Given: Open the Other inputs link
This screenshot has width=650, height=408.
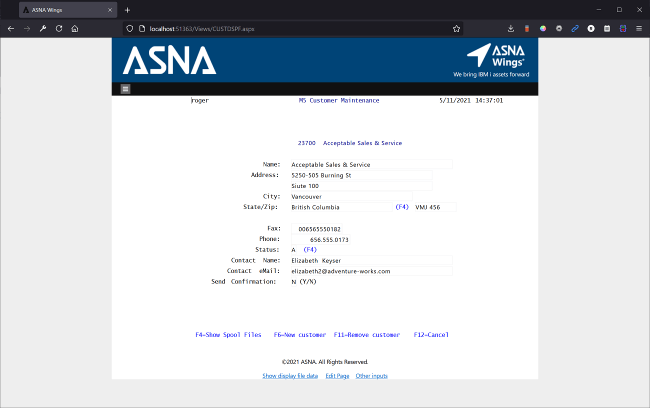Looking at the screenshot, I should point(371,376).
